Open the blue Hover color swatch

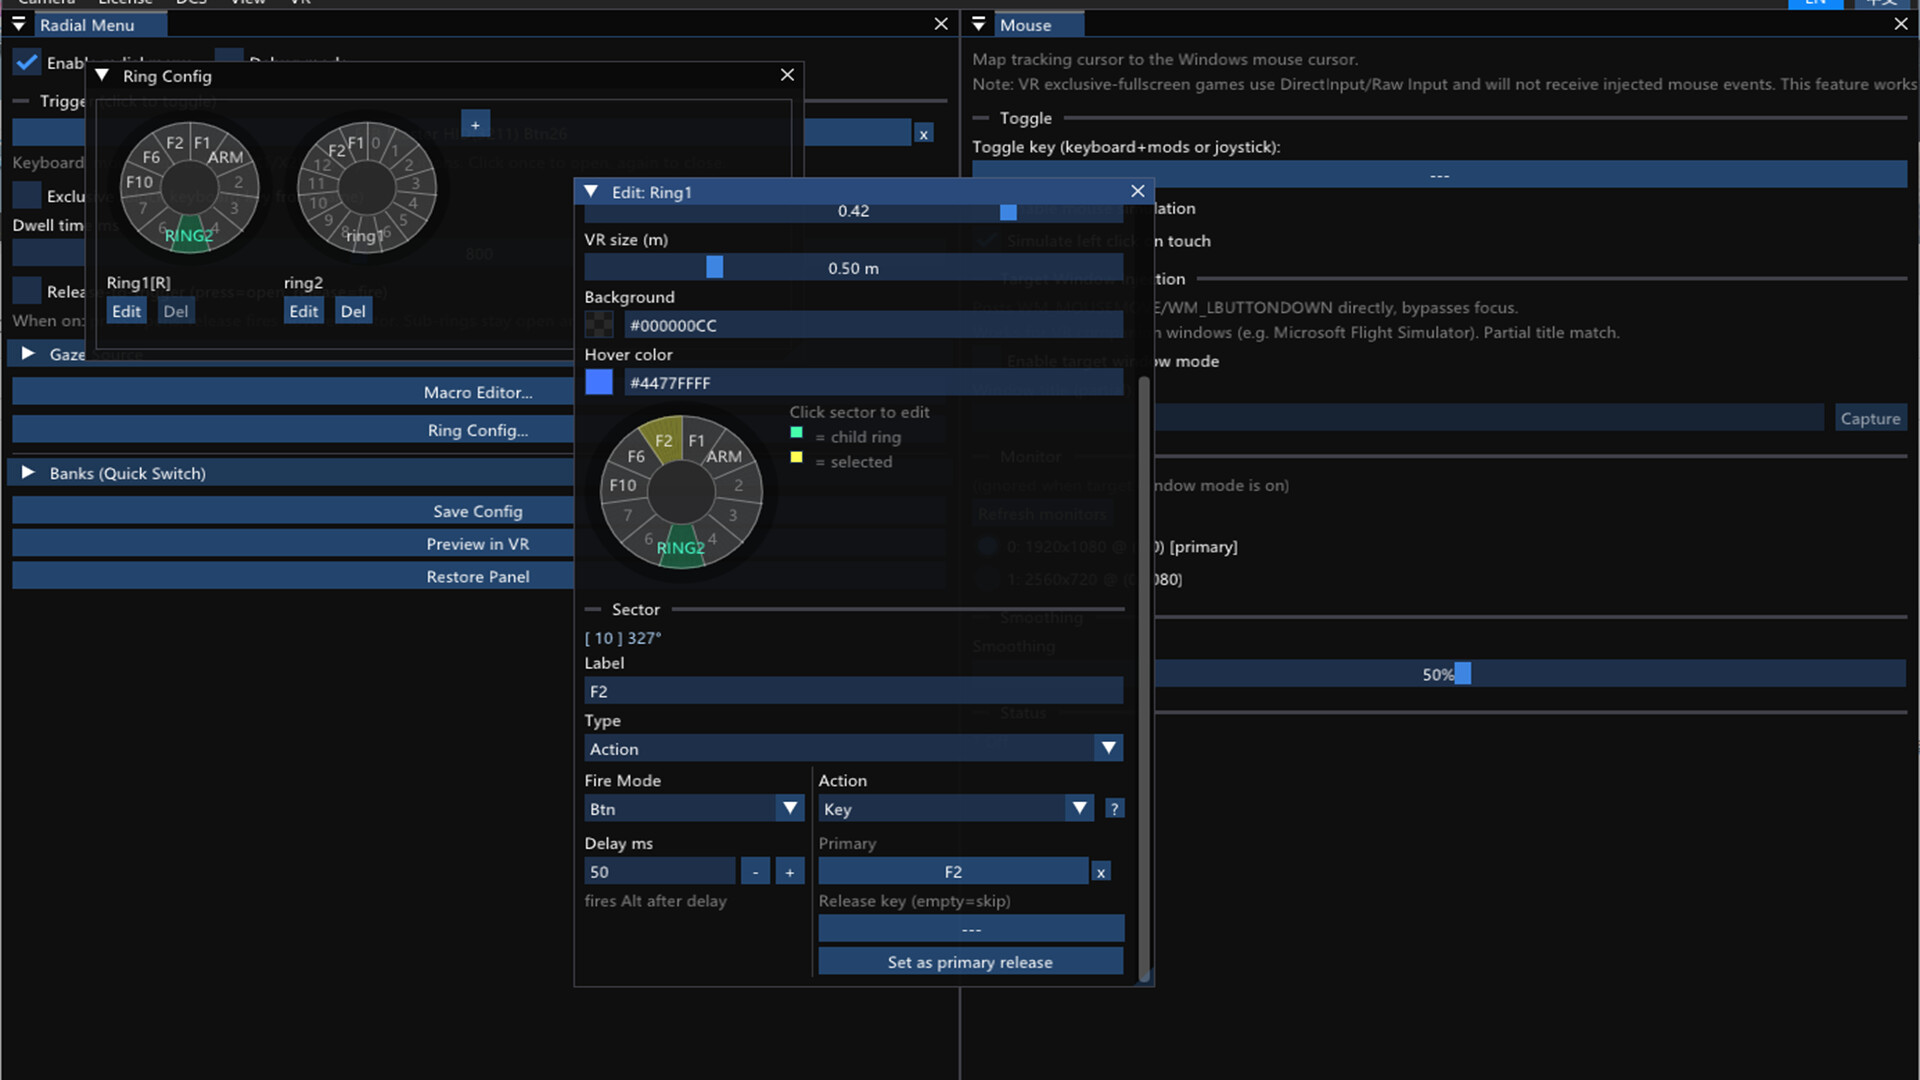(598, 382)
